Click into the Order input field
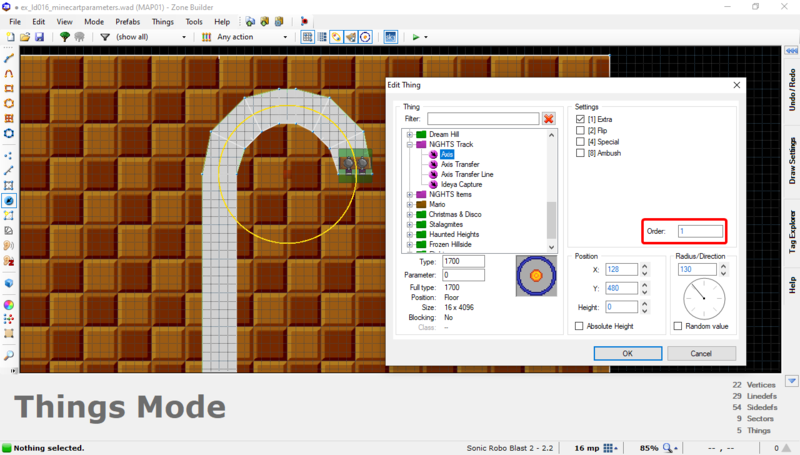800x455 pixels. click(700, 232)
